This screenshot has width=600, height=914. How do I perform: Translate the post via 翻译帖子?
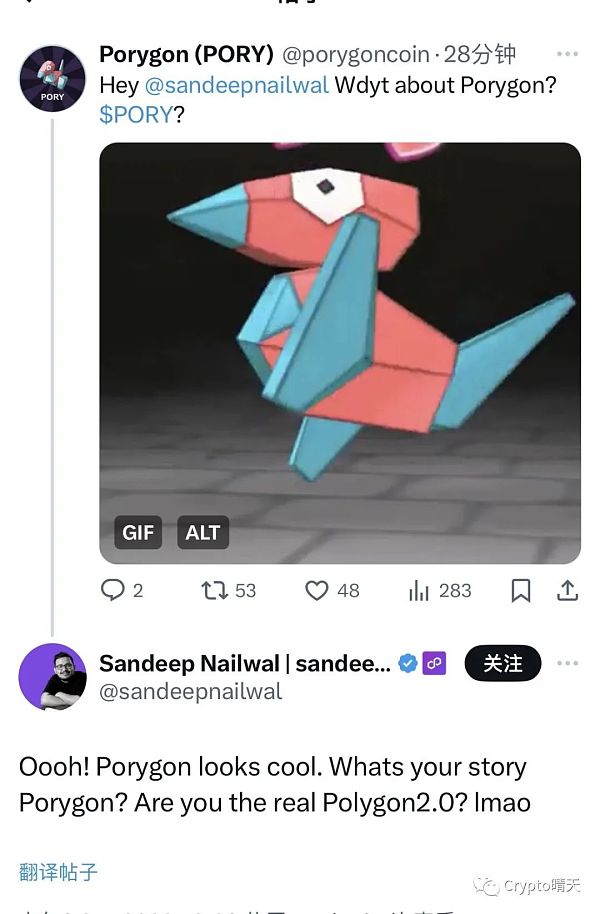coord(58,871)
